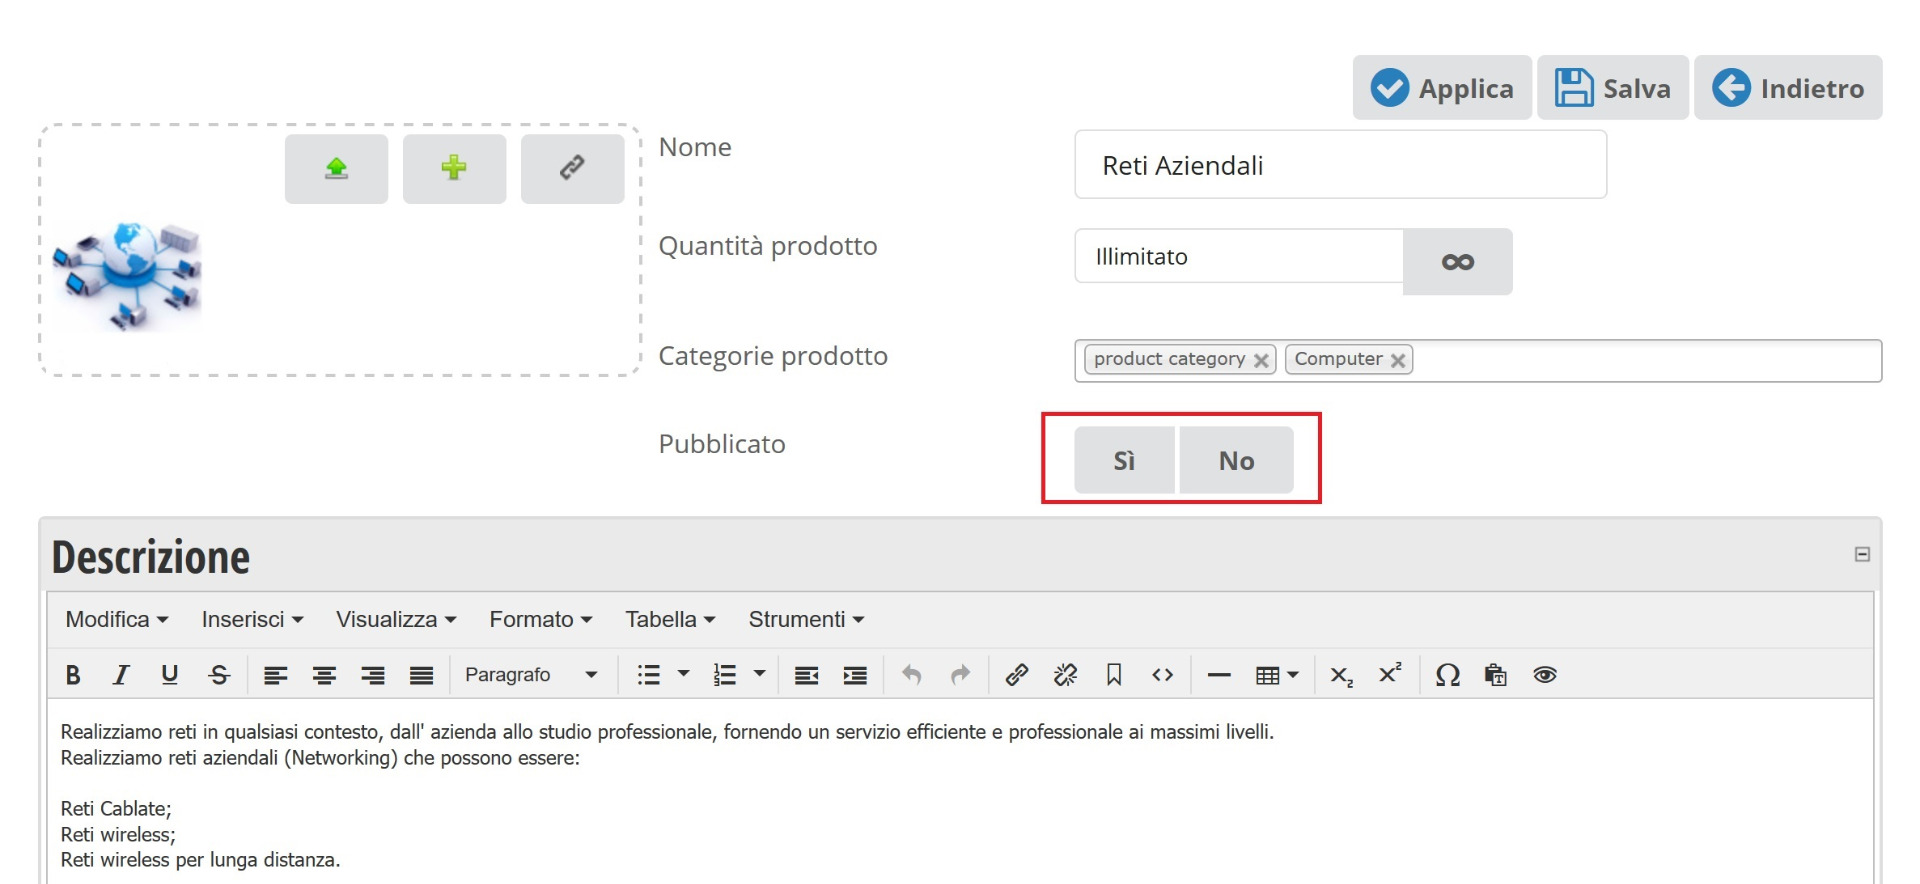Click the green plus add-image button
1920x884 pixels.
454,169
